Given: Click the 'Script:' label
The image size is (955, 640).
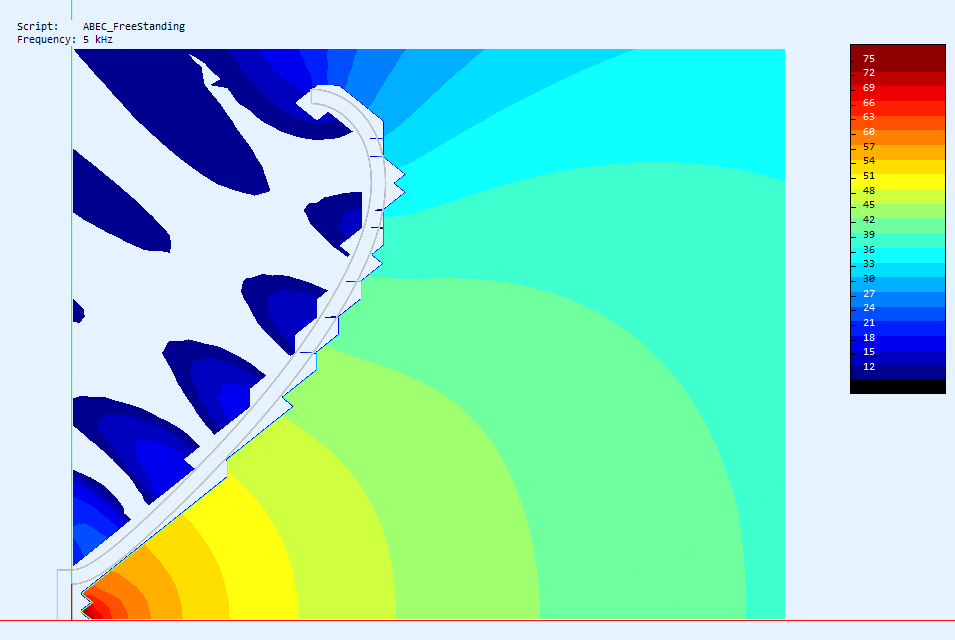Looking at the screenshot, I should click(38, 26).
